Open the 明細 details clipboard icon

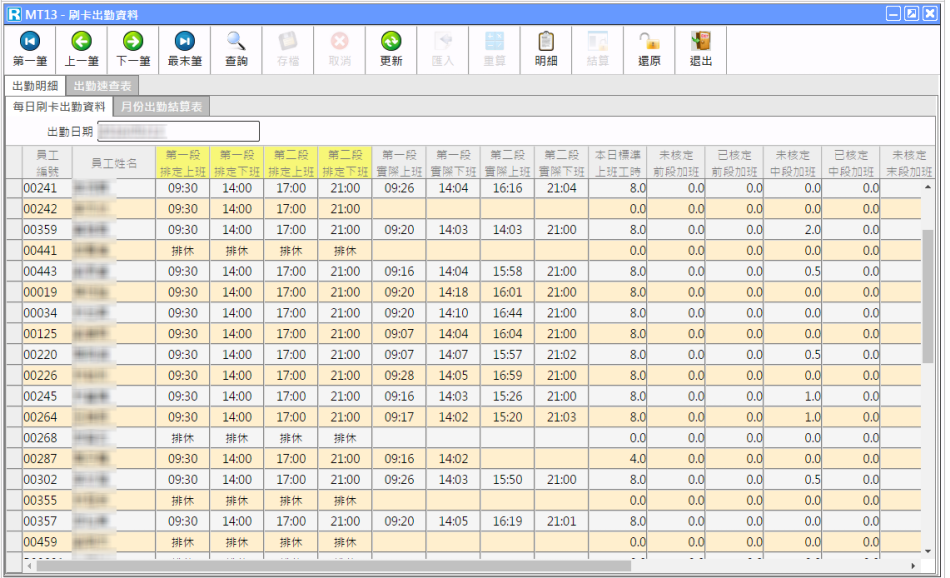click(546, 49)
